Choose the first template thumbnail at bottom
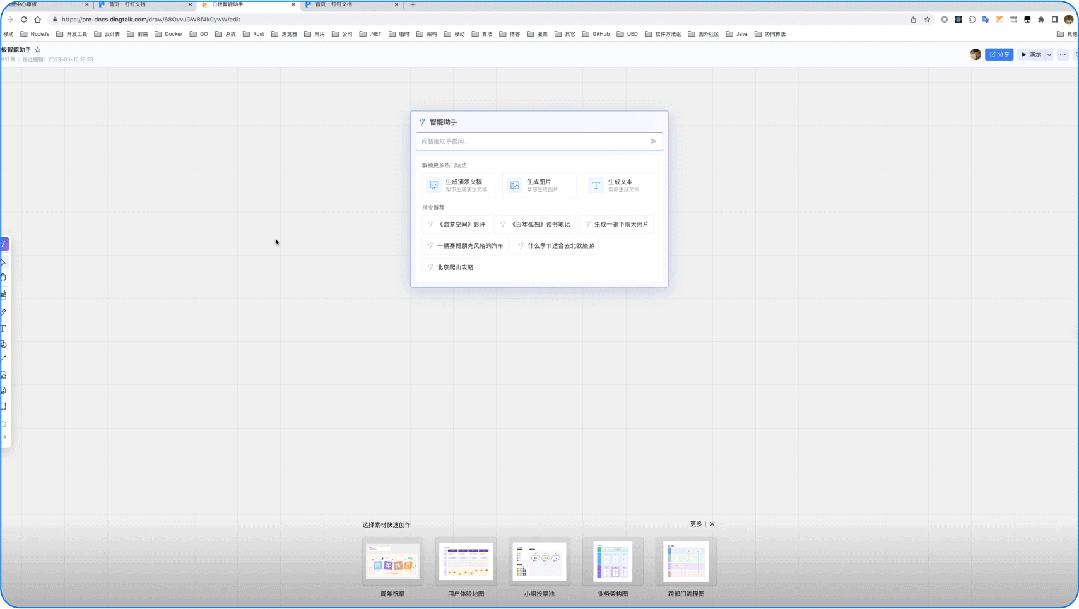 [x=392, y=562]
